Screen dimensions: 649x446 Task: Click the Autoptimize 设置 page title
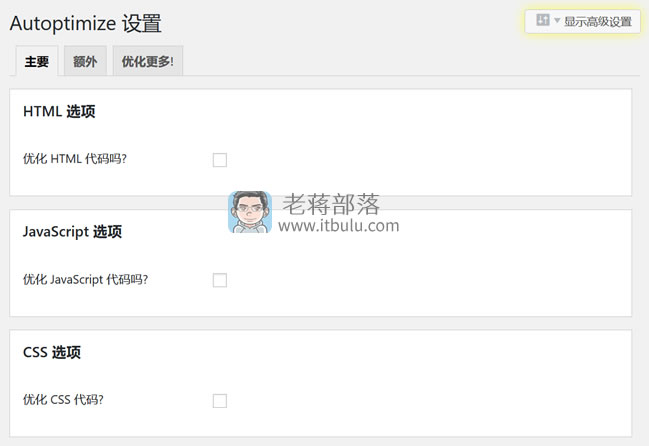[86, 23]
